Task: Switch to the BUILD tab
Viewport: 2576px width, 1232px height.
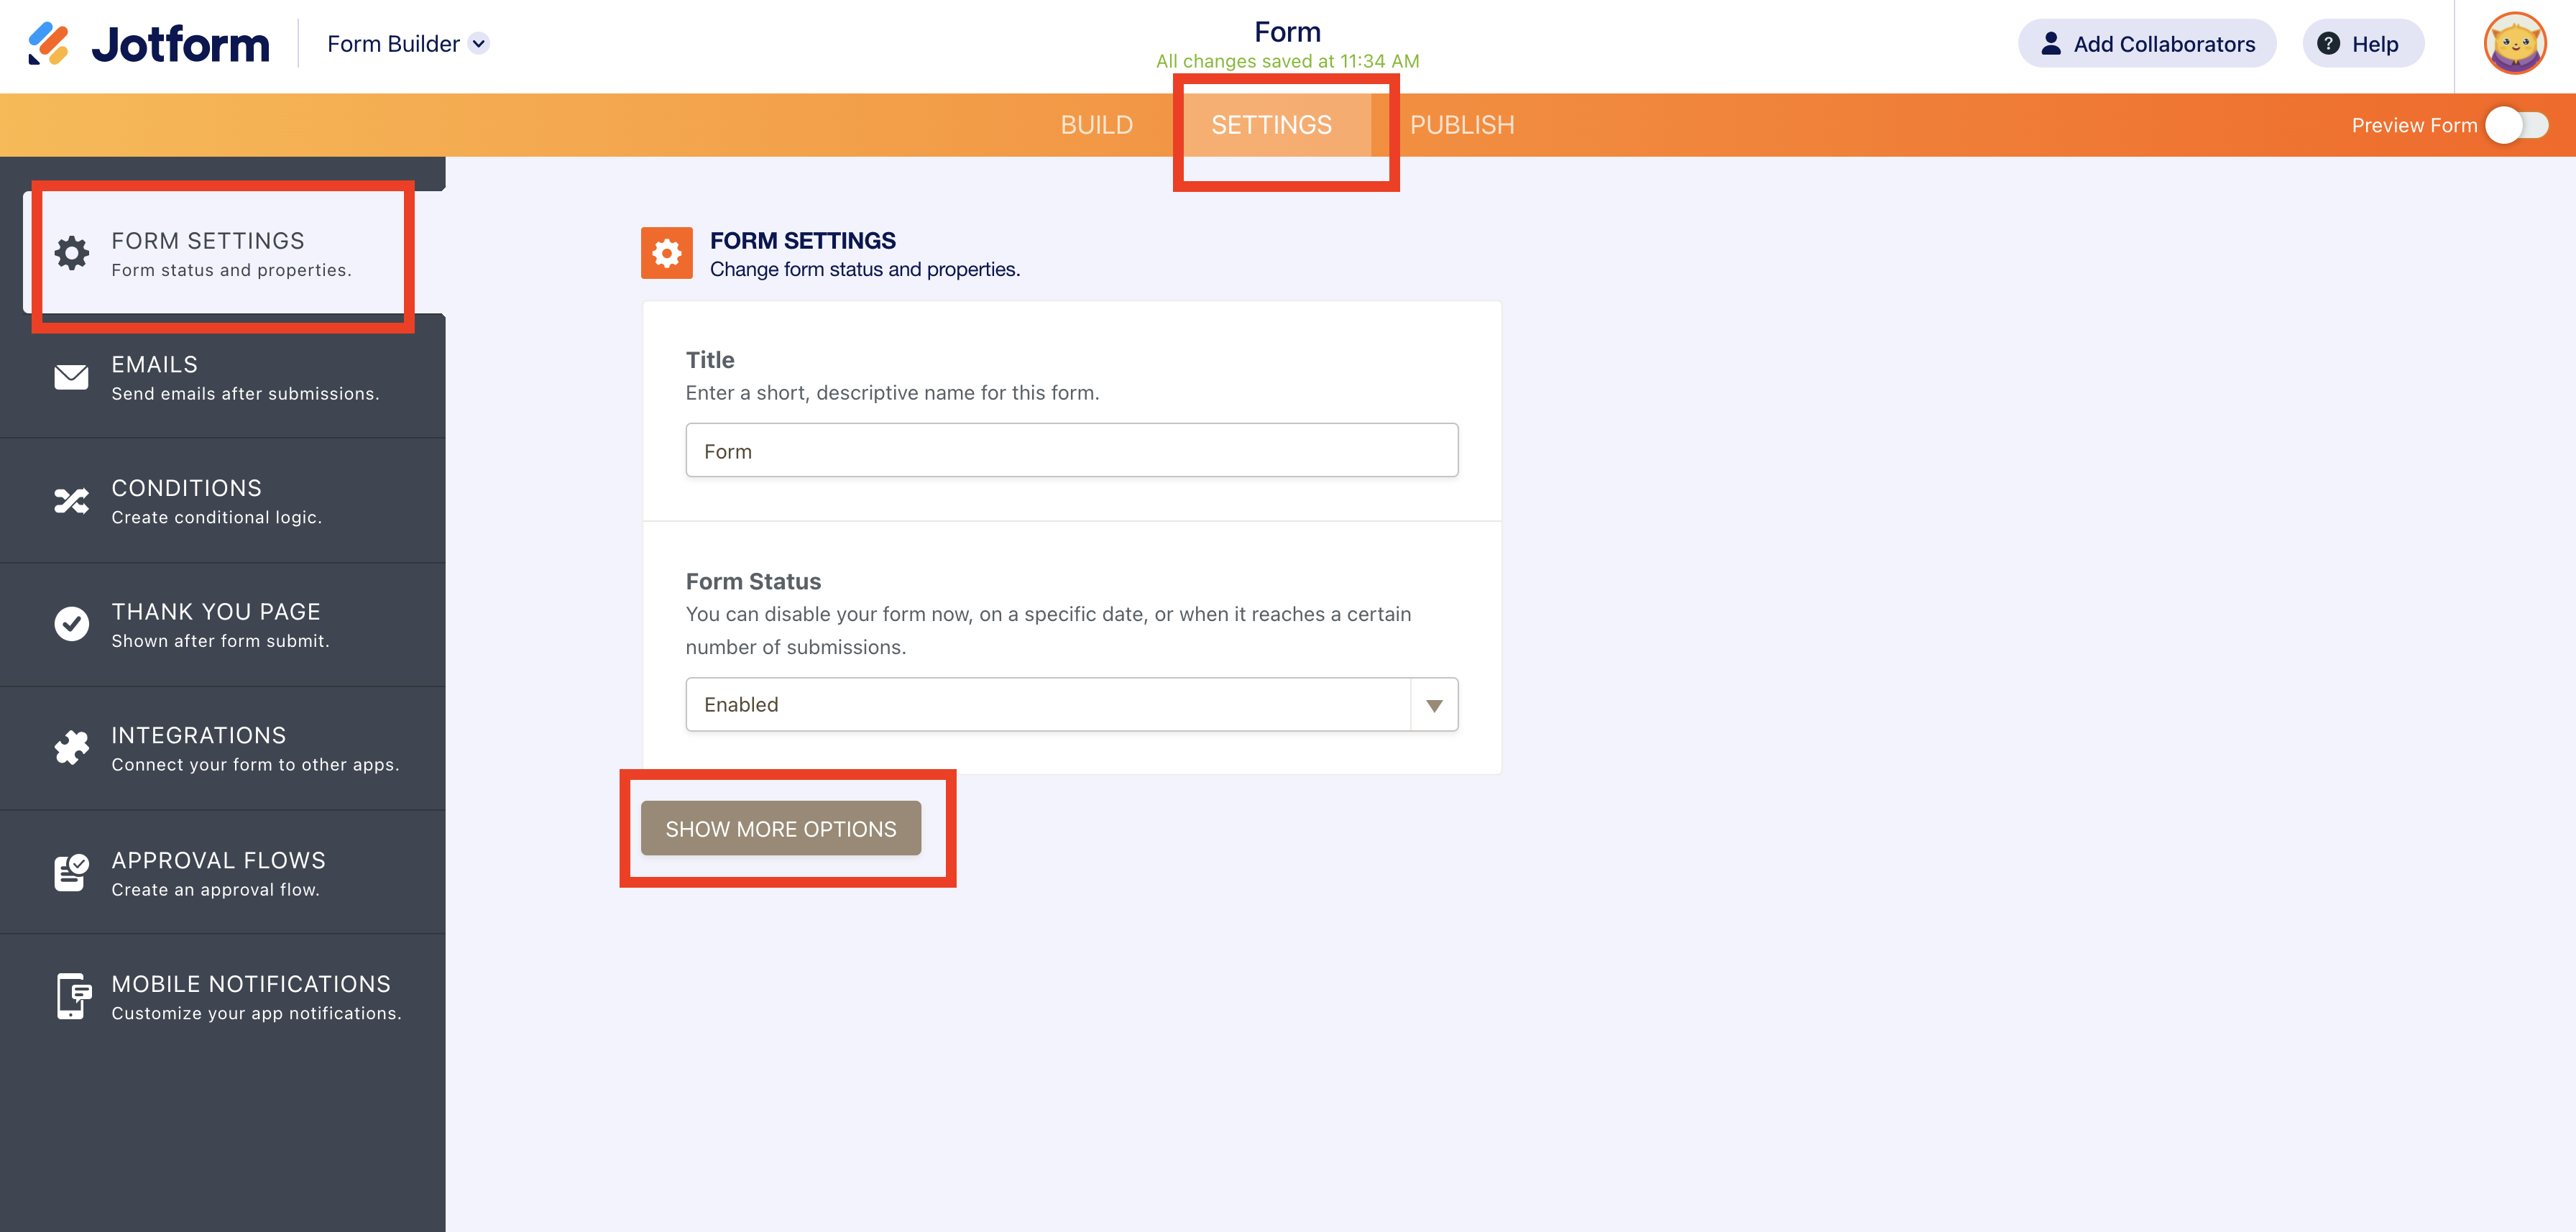Action: [x=1096, y=125]
